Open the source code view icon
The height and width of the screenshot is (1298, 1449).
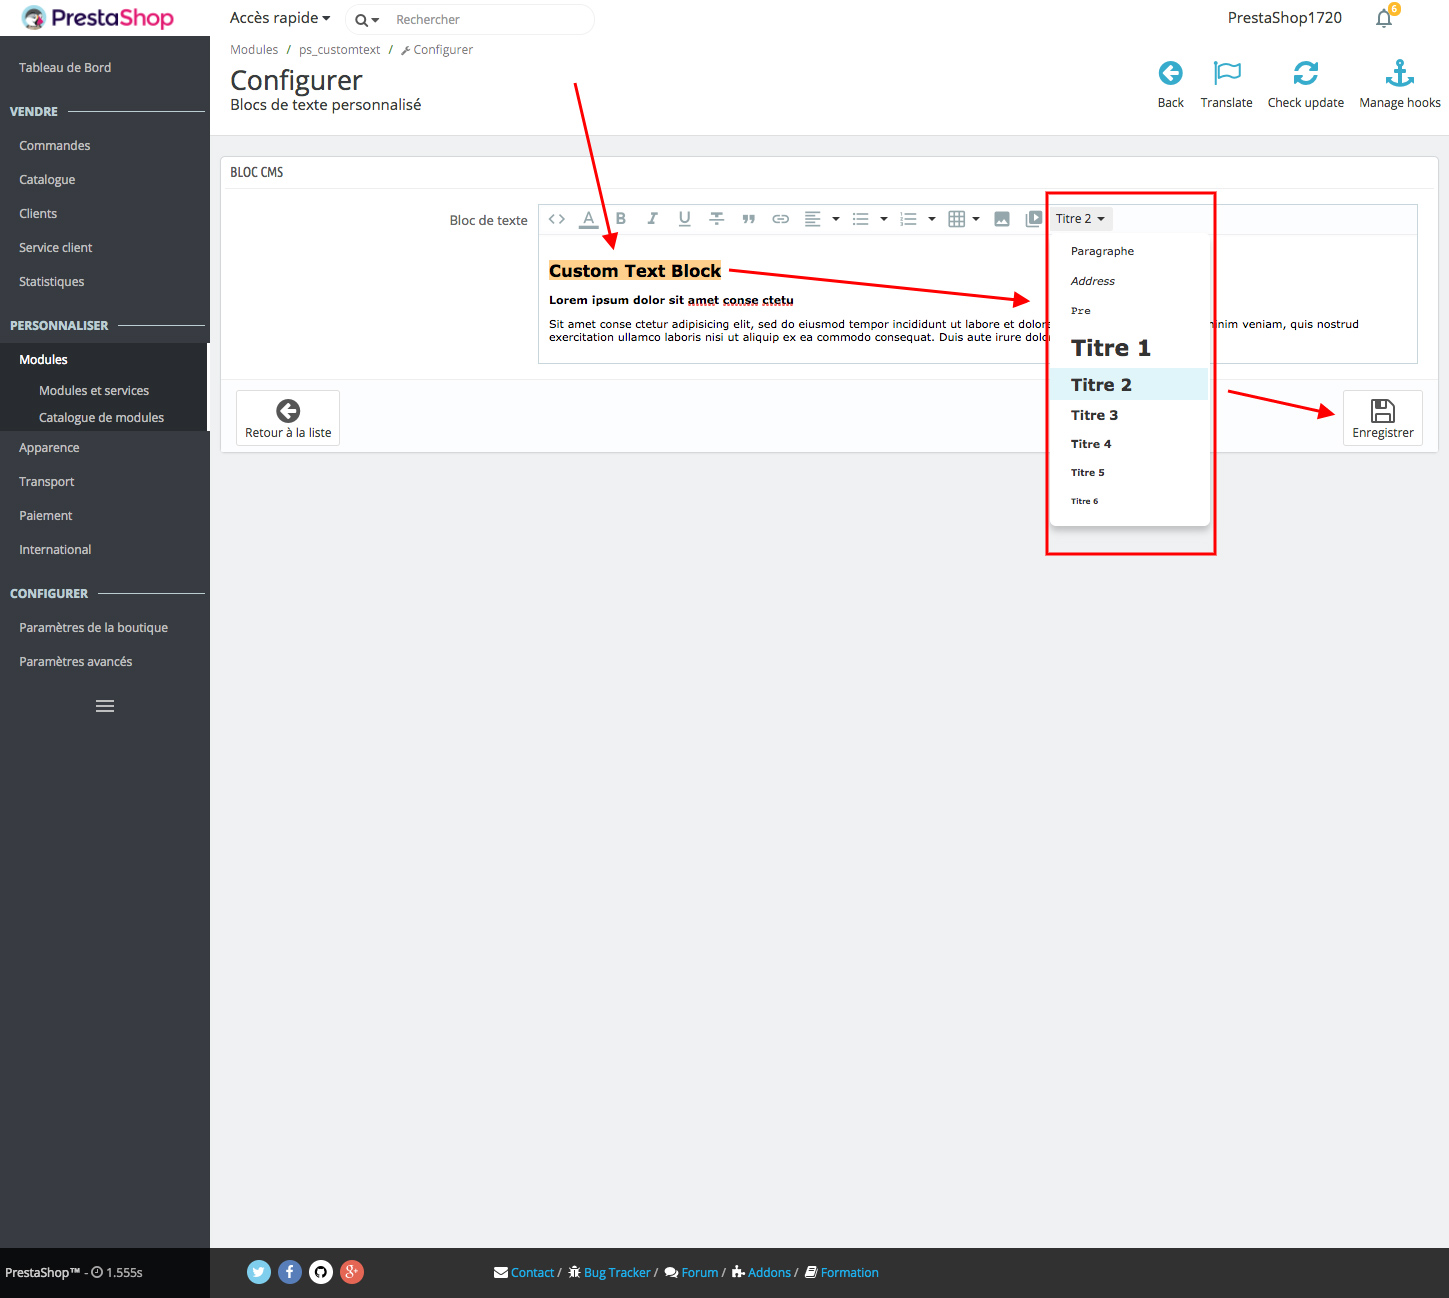pos(557,219)
